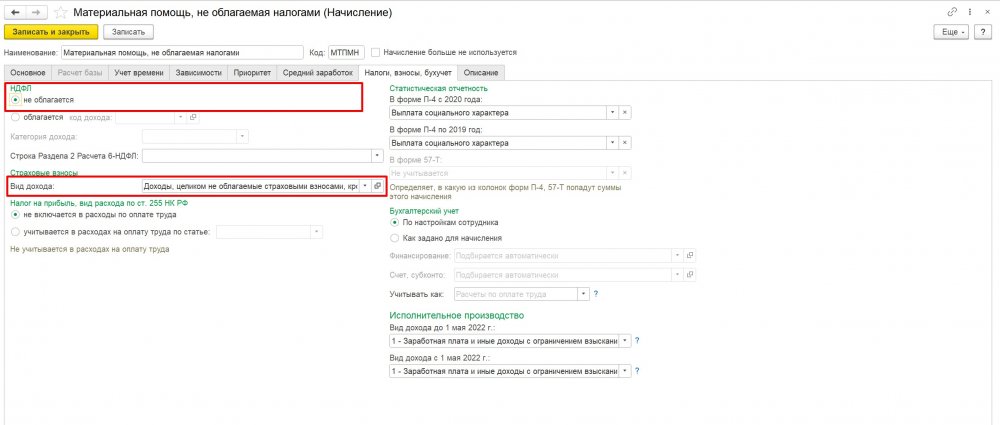Image resolution: width=1000 pixels, height=425 pixels.
Task: Select 'Как задано для начисления' radio option
Action: click(394, 237)
